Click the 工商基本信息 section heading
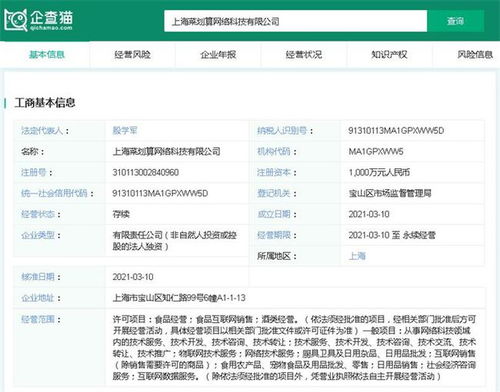Image resolution: width=500 pixels, height=392 pixels. (x=45, y=103)
